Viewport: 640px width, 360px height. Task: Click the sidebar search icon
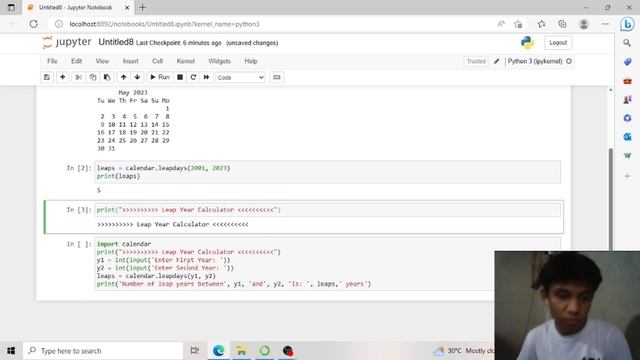tap(627, 43)
